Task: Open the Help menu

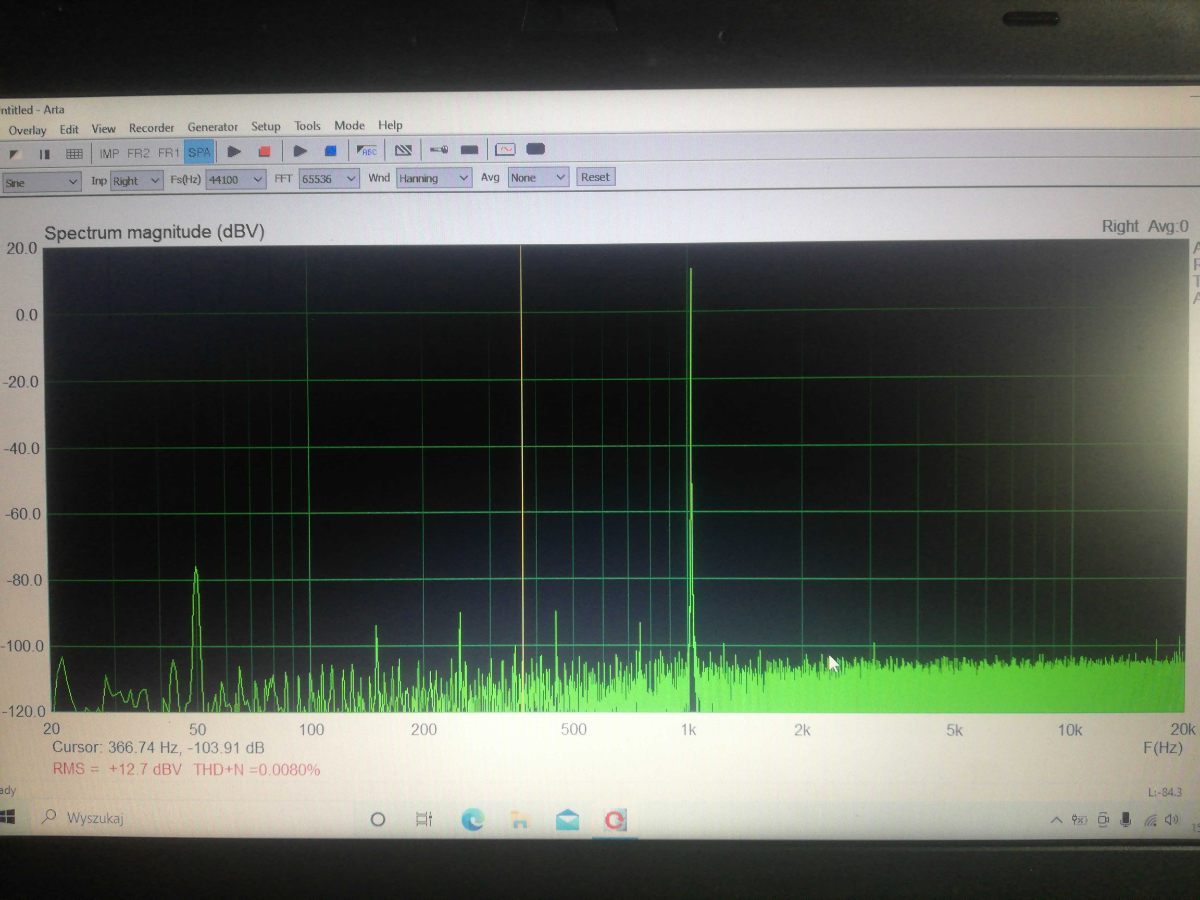Action: [390, 125]
